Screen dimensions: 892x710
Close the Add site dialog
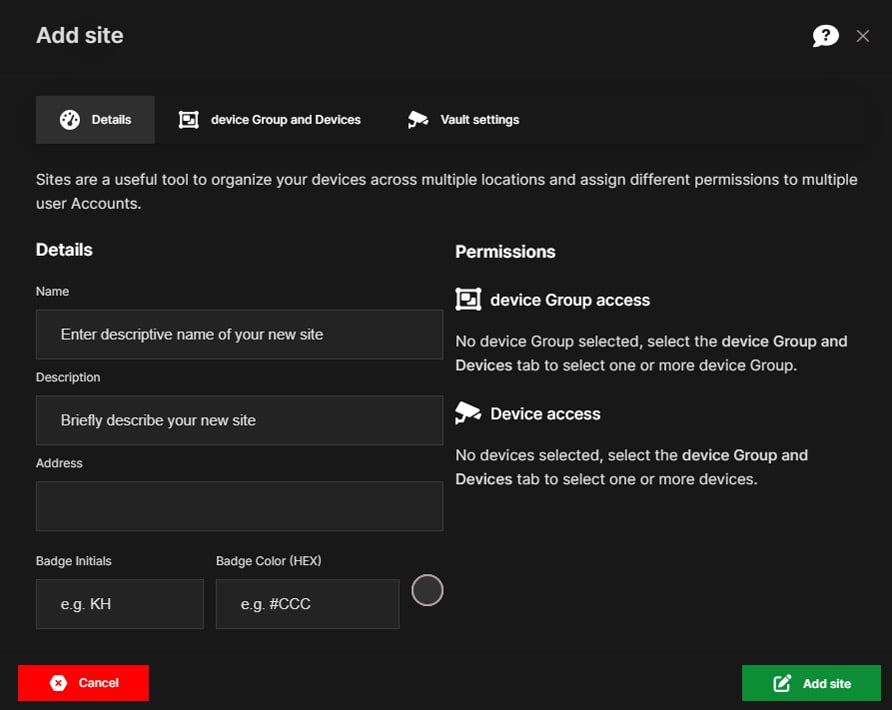coord(863,35)
